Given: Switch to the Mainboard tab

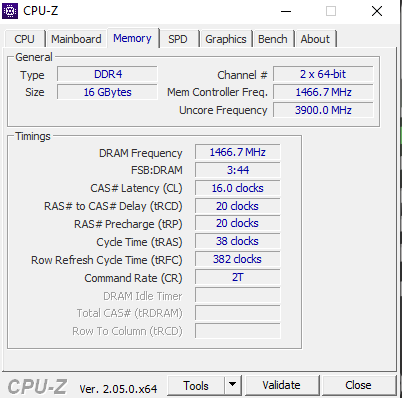Looking at the screenshot, I should click(x=76, y=39).
